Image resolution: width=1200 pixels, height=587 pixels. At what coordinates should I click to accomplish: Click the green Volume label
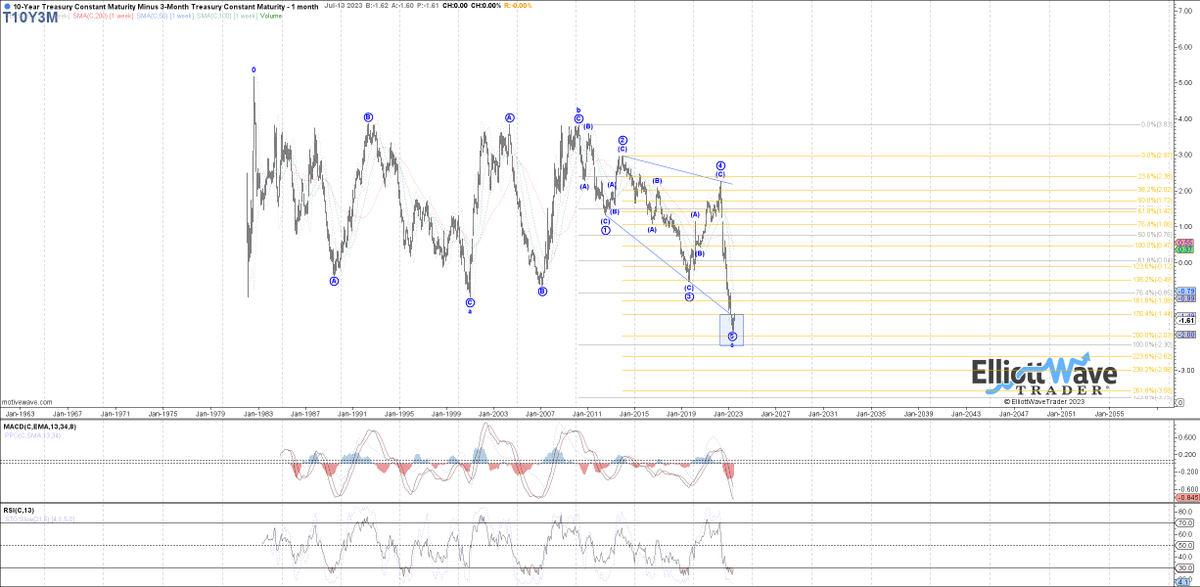pyautogui.click(x=272, y=17)
